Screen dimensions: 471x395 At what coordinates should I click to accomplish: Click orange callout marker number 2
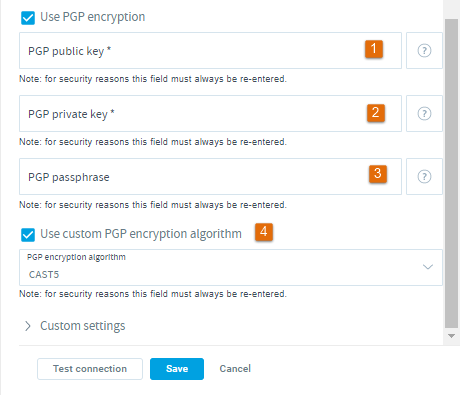click(376, 113)
